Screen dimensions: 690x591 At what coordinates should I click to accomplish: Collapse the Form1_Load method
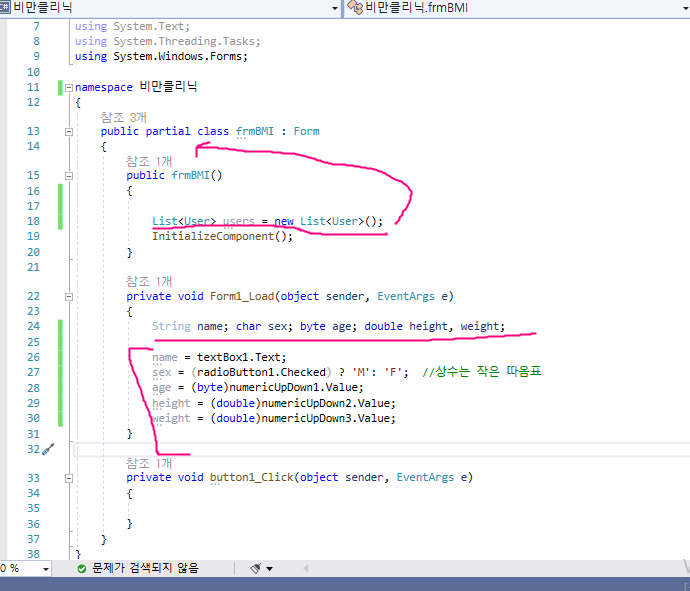click(69, 297)
